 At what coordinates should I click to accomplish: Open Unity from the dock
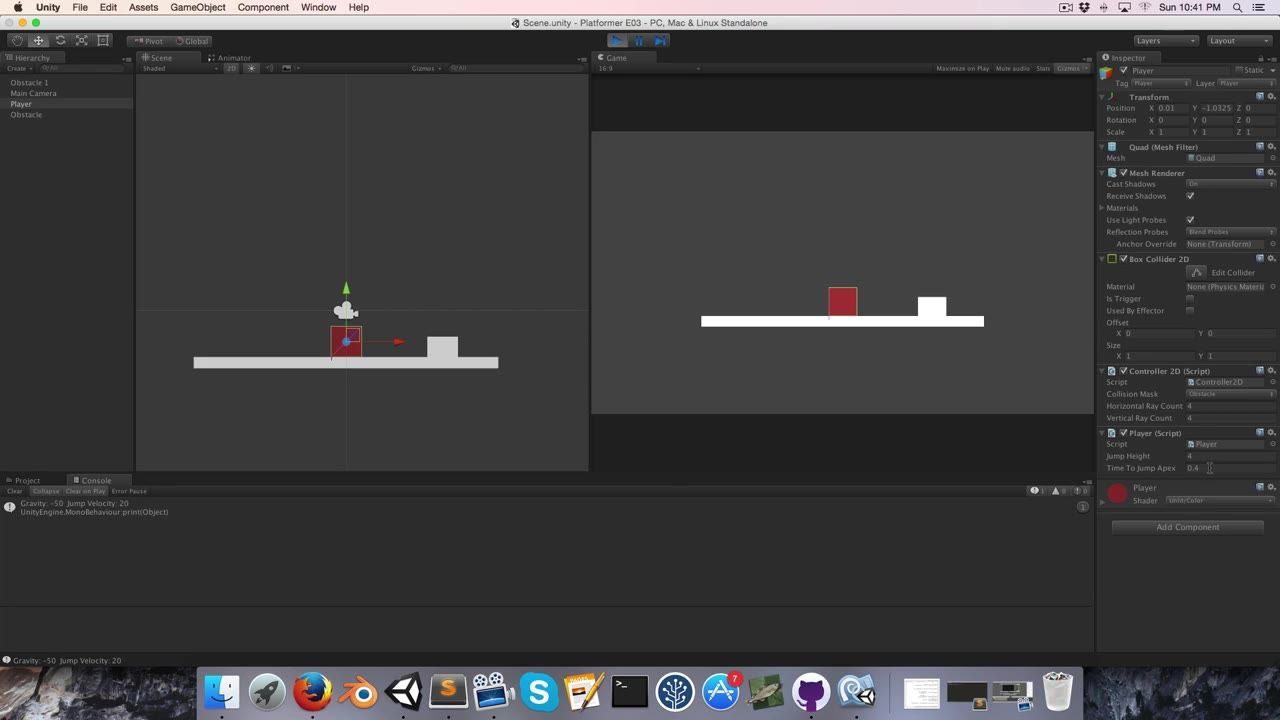coord(404,692)
